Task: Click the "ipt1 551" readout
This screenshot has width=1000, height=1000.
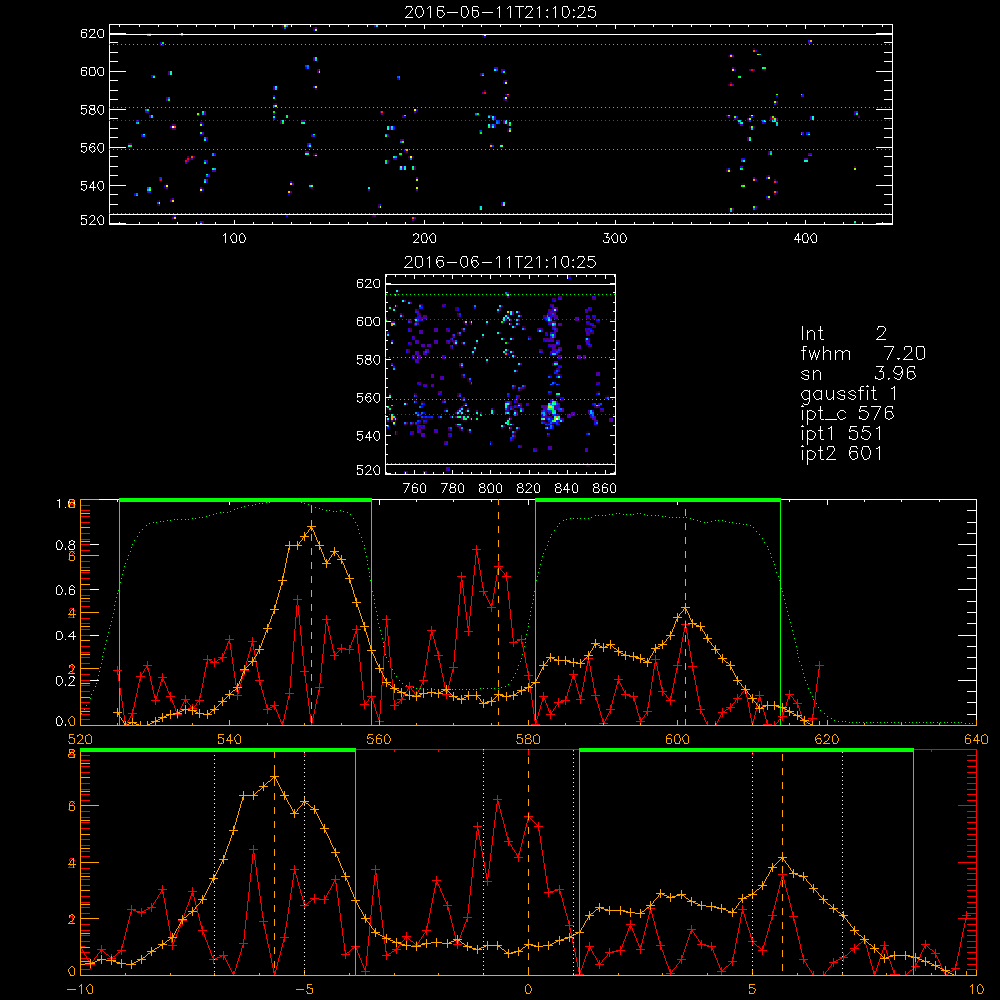Action: pyautogui.click(x=841, y=434)
